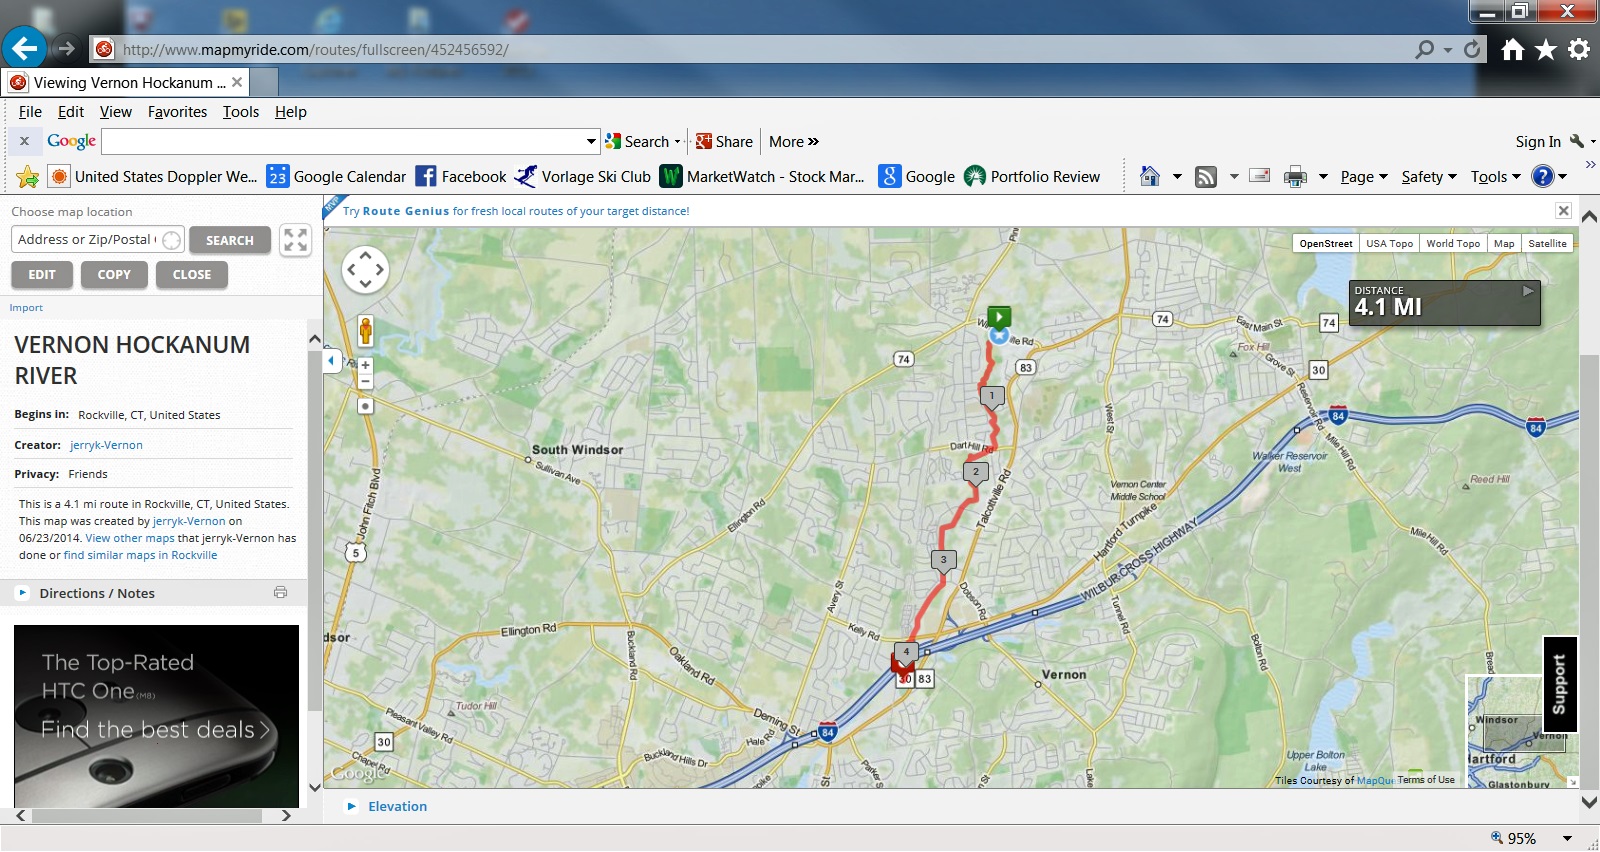The width and height of the screenshot is (1600, 852).
Task: Expand the Elevation panel
Action: coord(397,807)
